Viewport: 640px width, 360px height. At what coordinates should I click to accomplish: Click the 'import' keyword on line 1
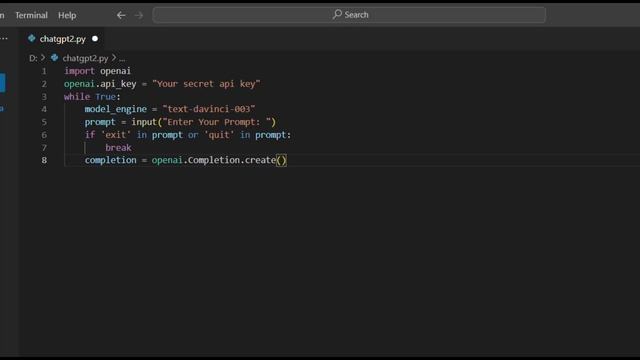tap(79, 71)
